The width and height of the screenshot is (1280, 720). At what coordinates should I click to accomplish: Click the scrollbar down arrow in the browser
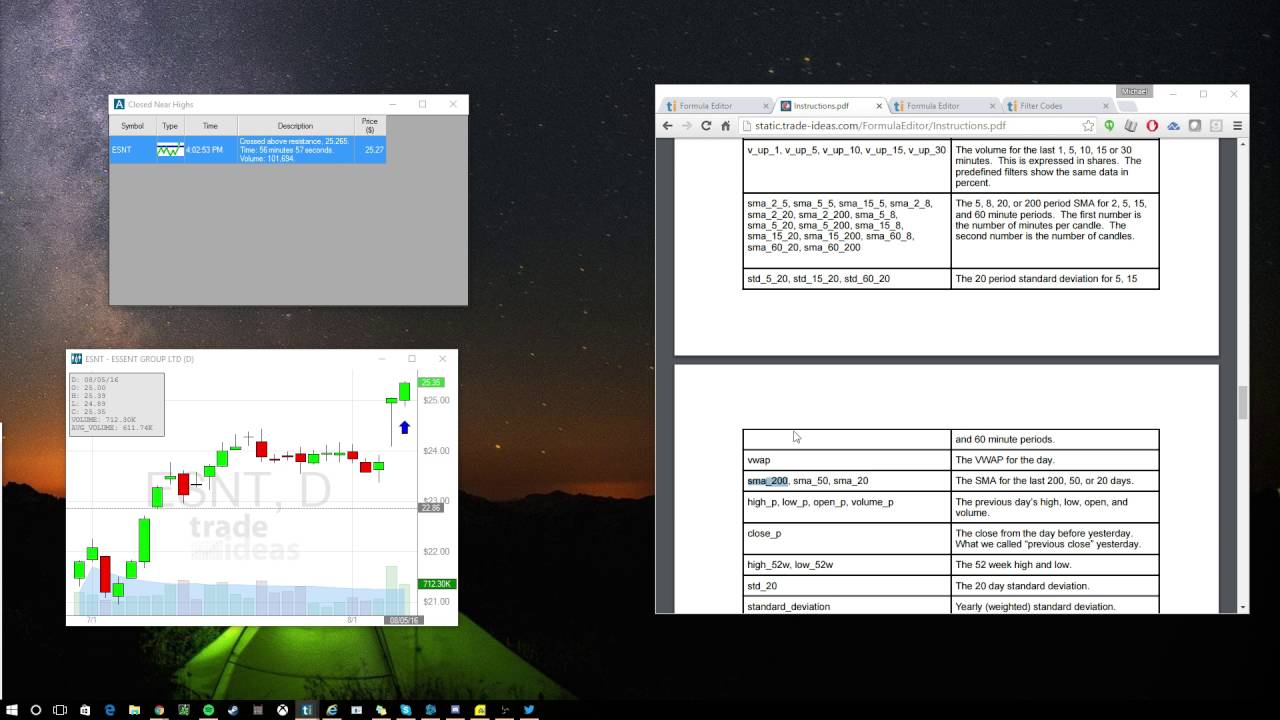coord(1243,607)
